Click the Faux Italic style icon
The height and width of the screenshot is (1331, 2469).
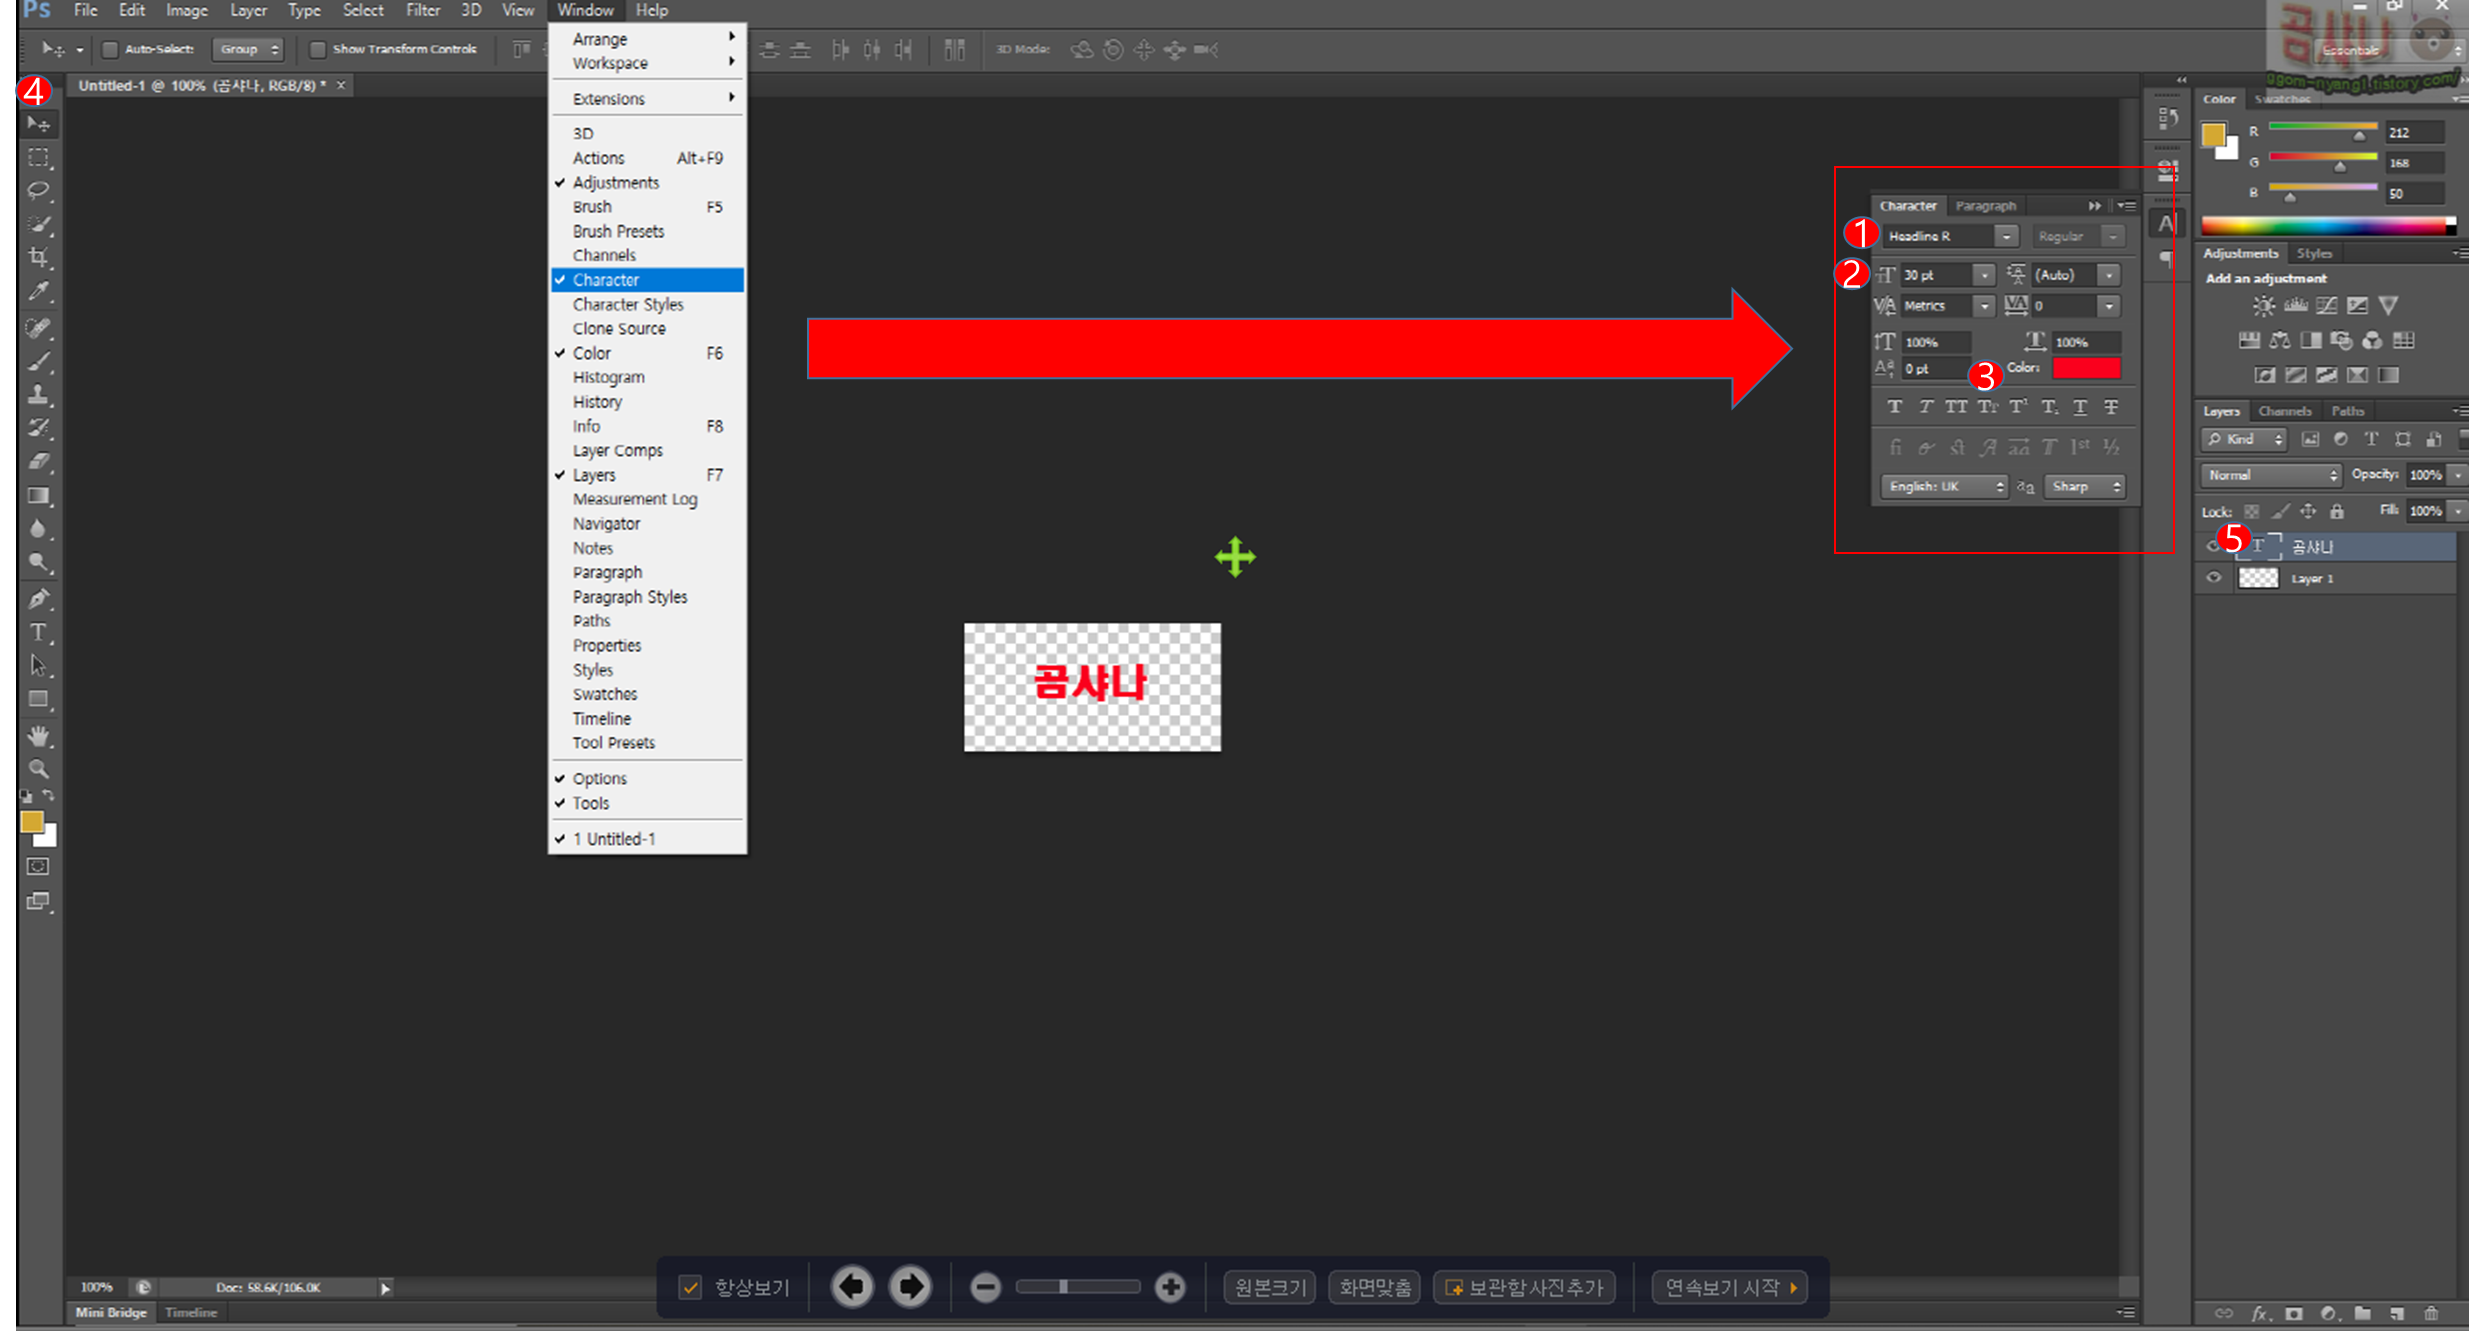[x=1925, y=407]
